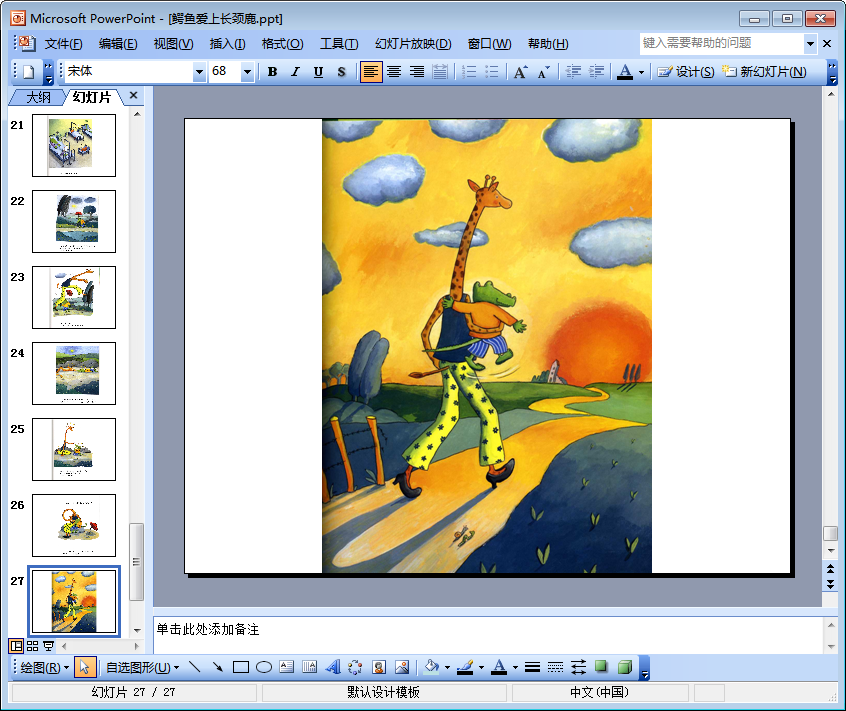846x711 pixels.
Task: Switch to slide sorter view
Action: pyautogui.click(x=32, y=646)
